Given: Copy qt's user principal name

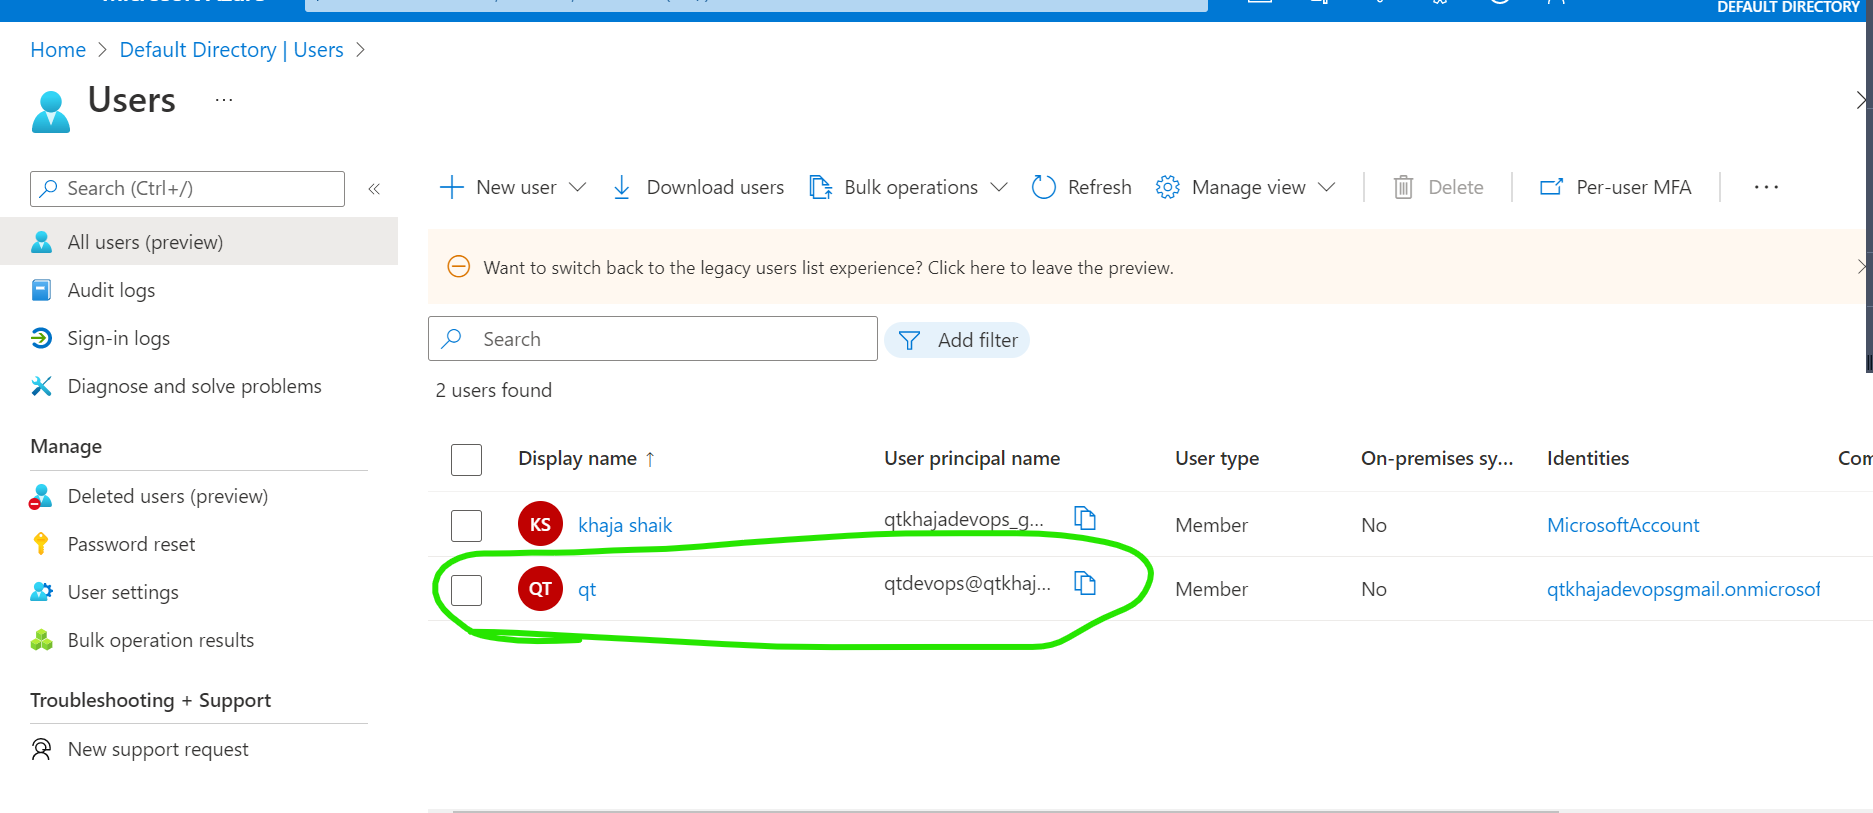Looking at the screenshot, I should click(x=1085, y=582).
